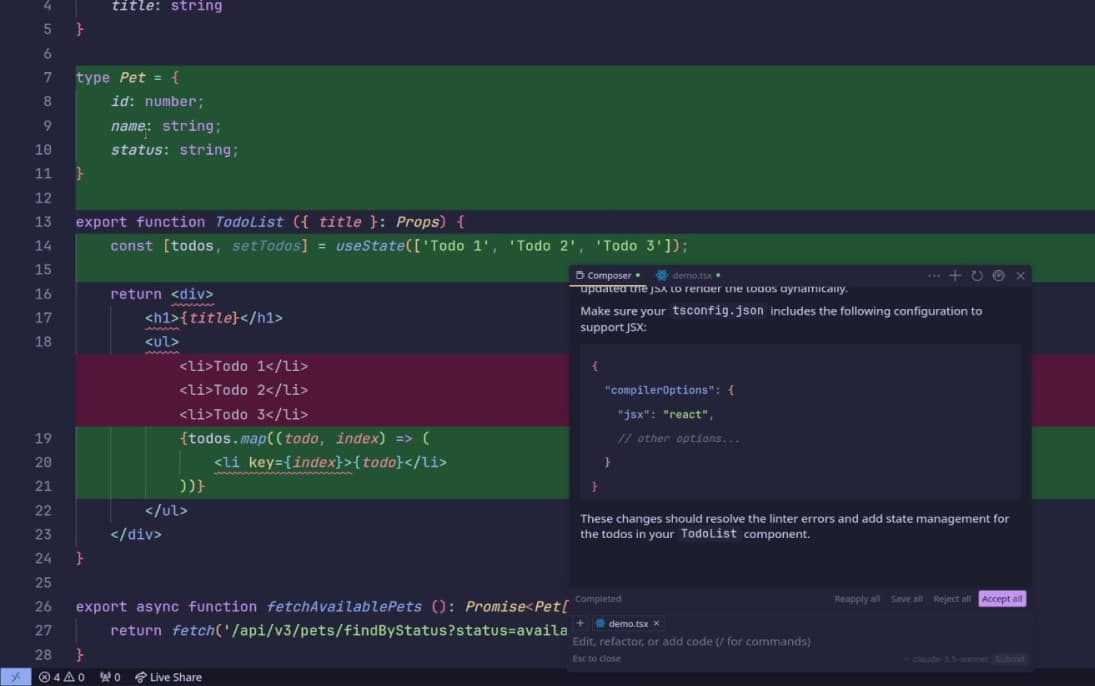Click the Composer refresh icon
This screenshot has height=686, width=1095.
(977, 276)
